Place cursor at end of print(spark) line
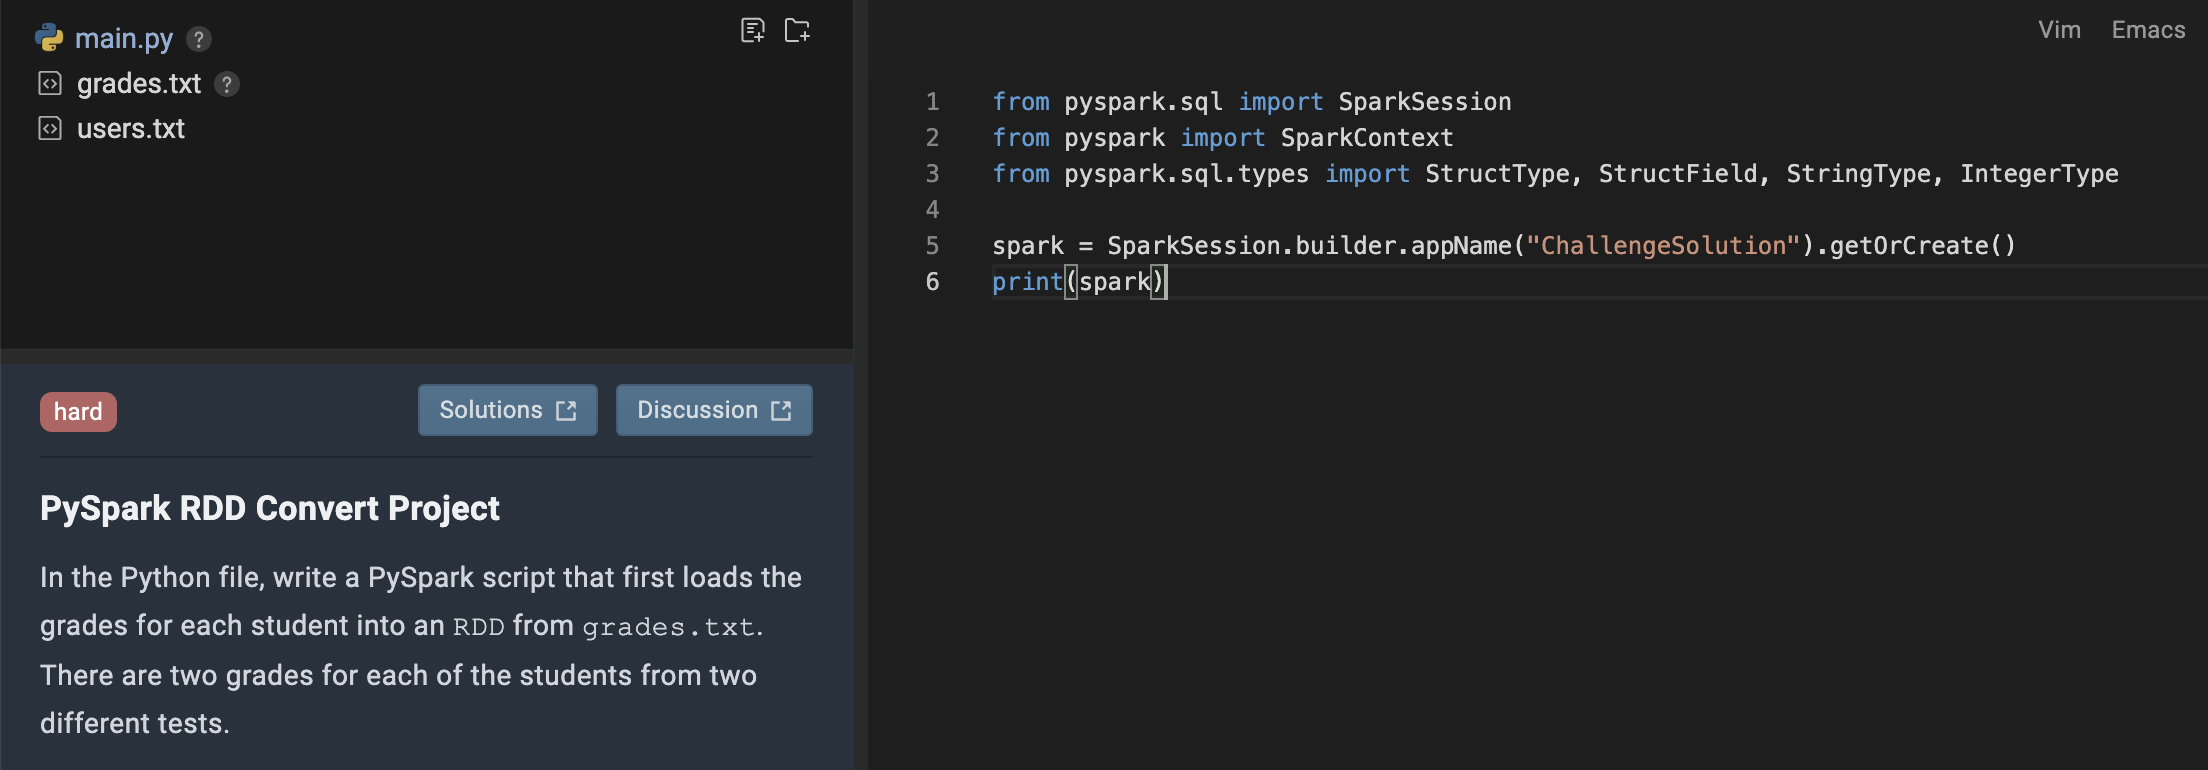Screen dimensions: 2208x770 [1167, 282]
